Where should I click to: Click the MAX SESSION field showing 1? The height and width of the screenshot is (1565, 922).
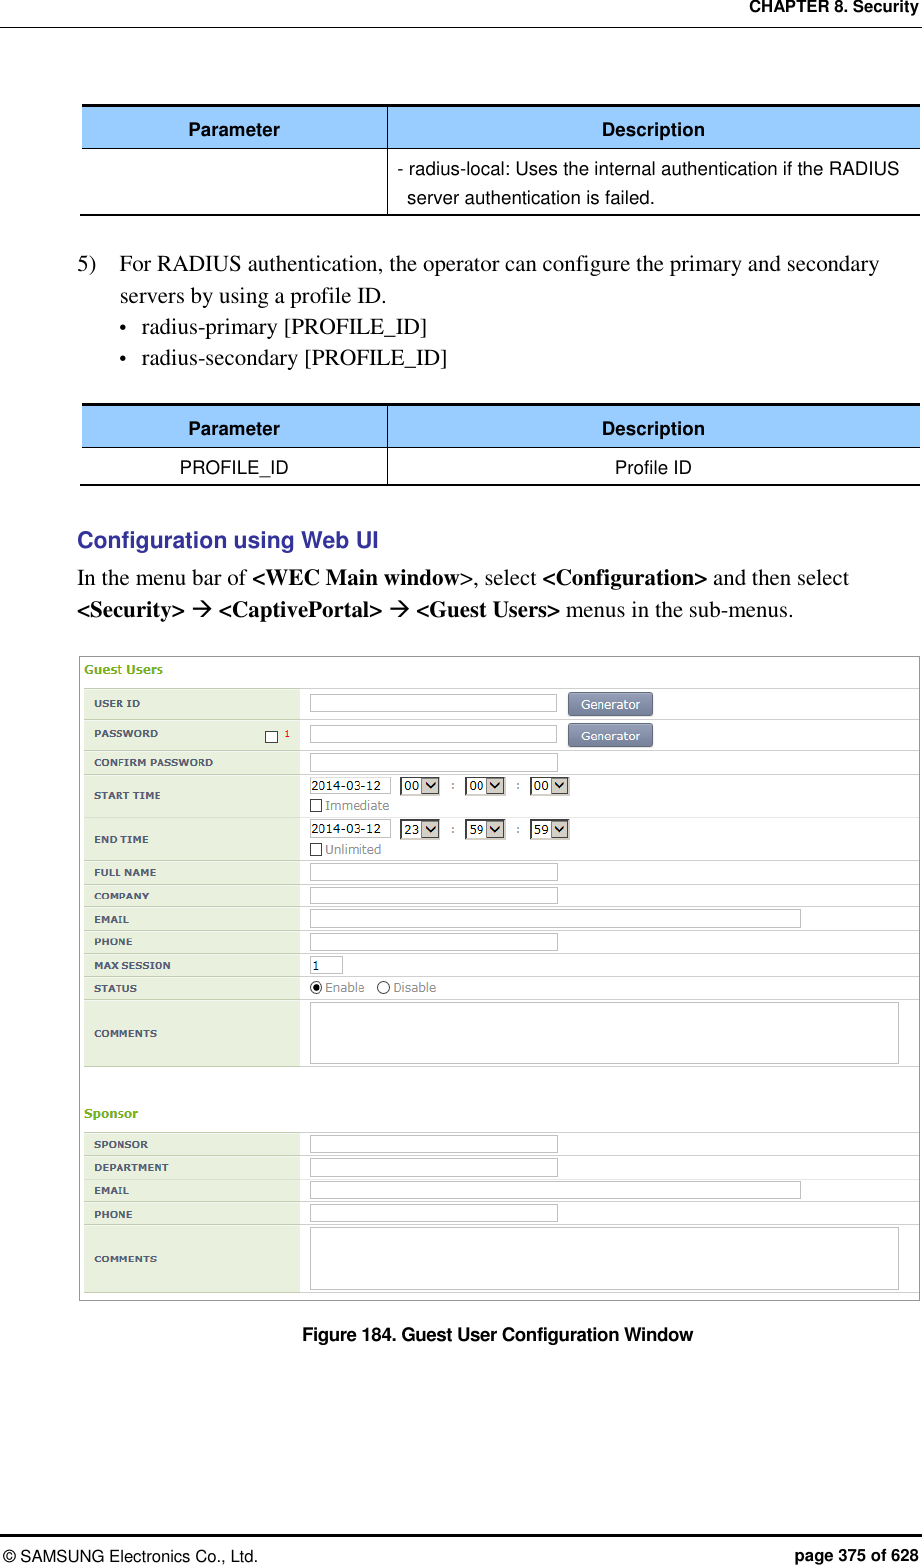(326, 964)
